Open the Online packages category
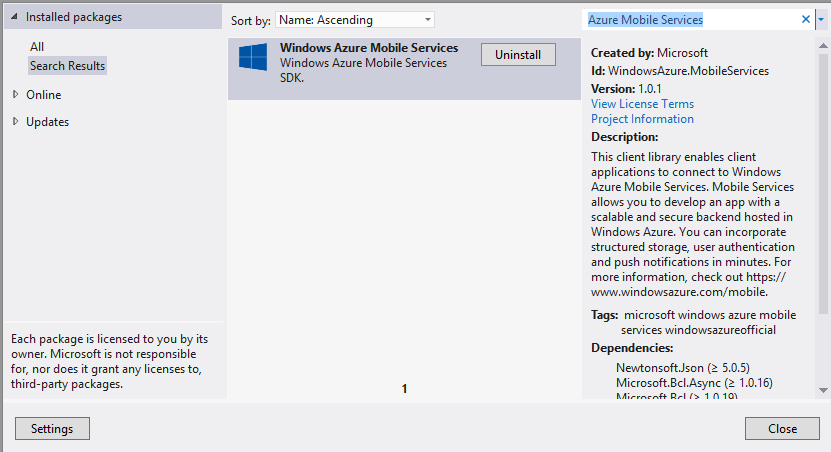 pyautogui.click(x=43, y=95)
